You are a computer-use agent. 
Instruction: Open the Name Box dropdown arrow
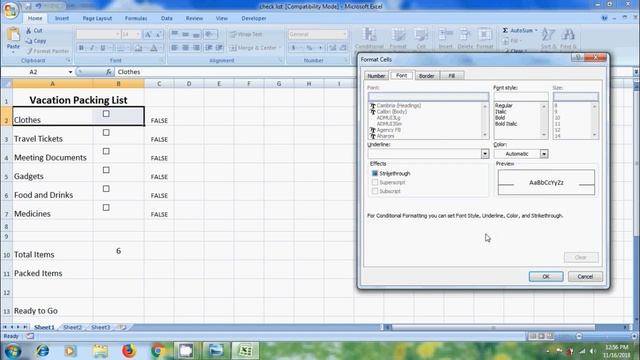[x=70, y=72]
